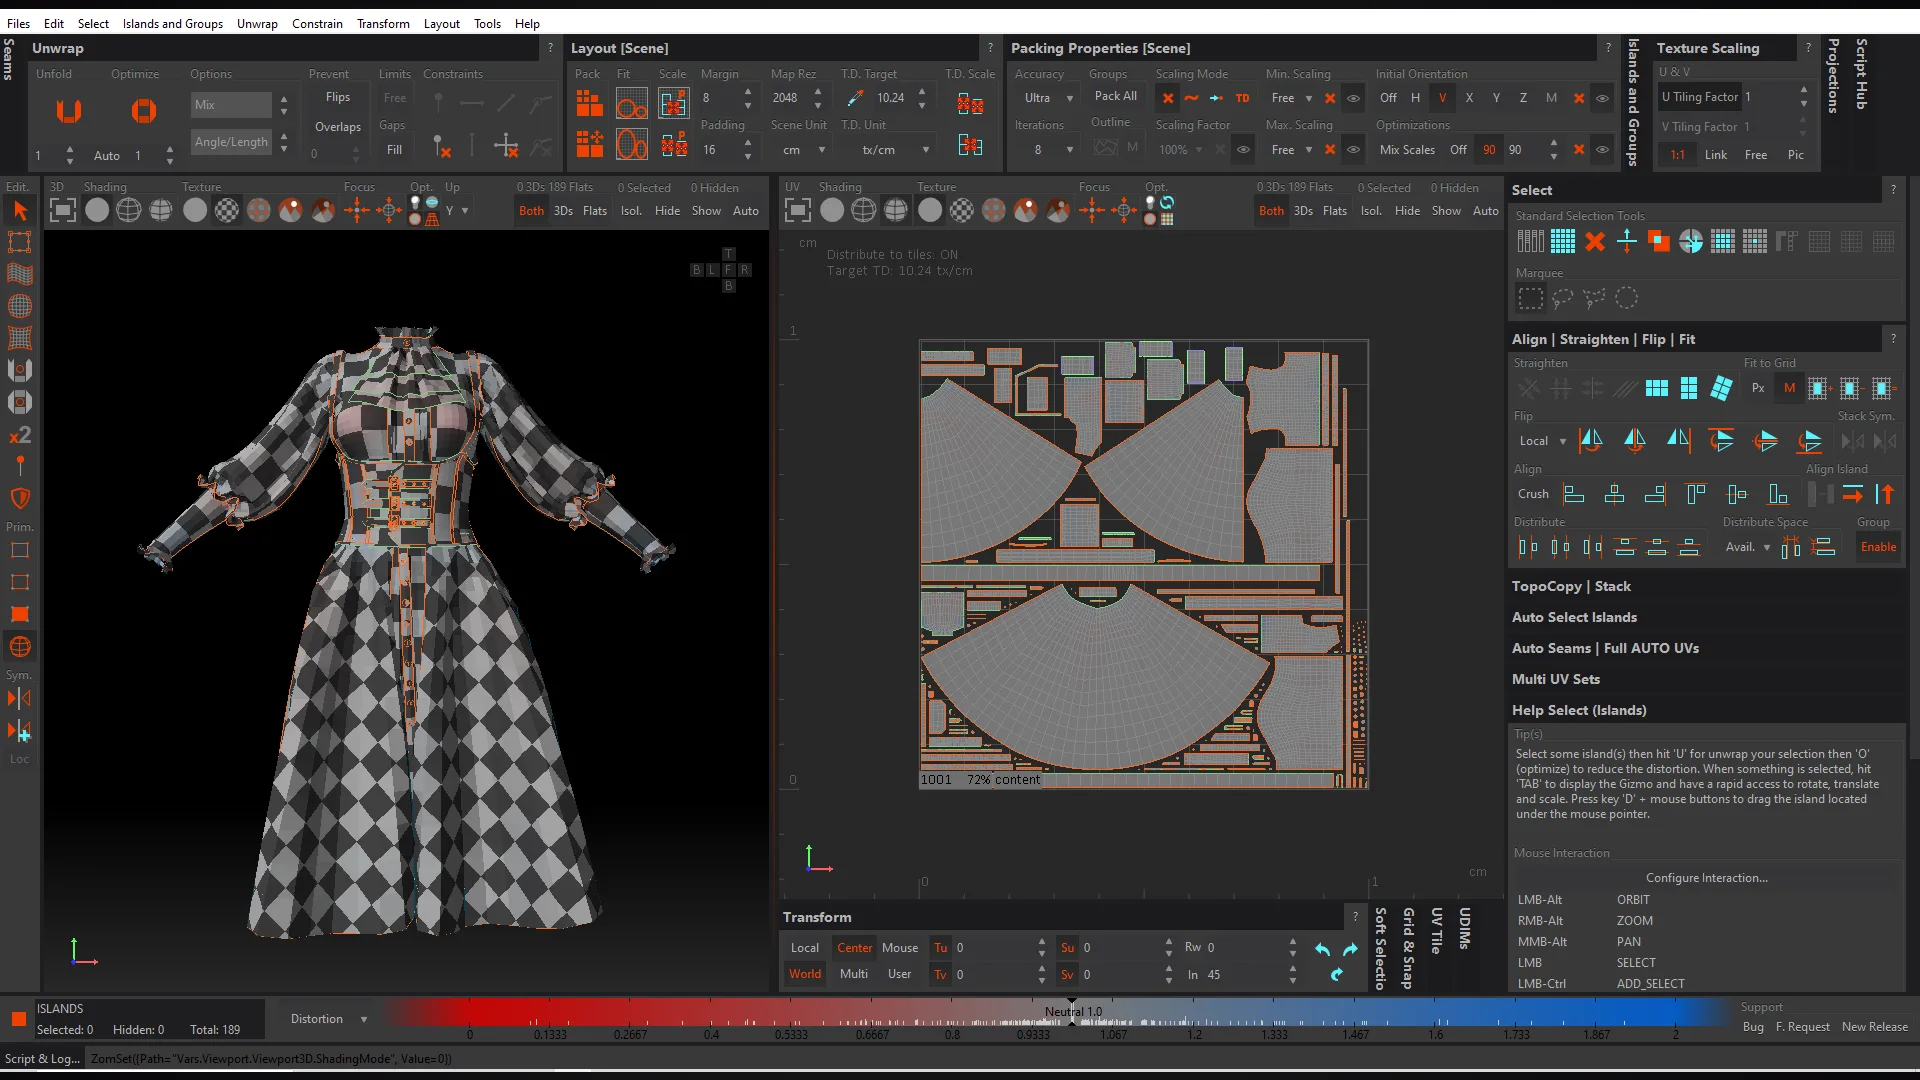Click the Transform menu item
Screen dimensions: 1920x1080
[382, 22]
